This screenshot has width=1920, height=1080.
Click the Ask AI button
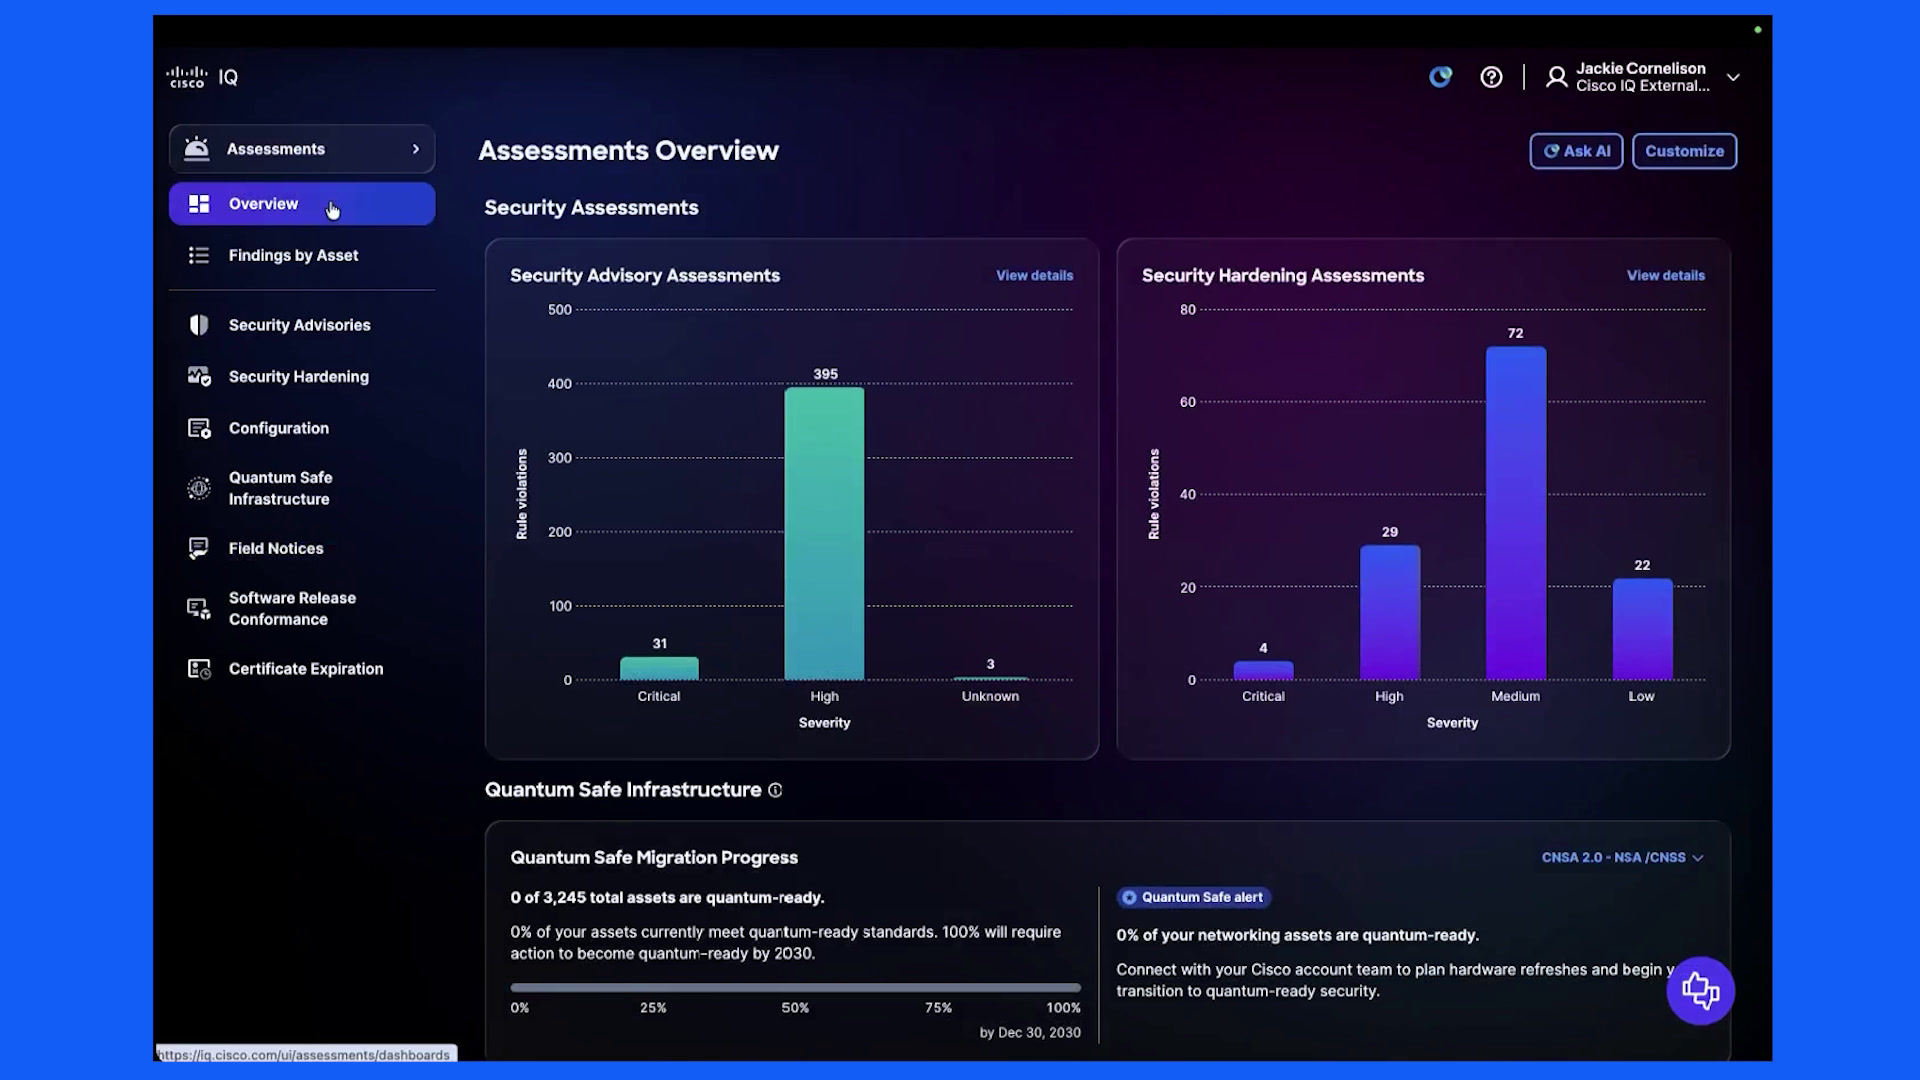click(1576, 151)
